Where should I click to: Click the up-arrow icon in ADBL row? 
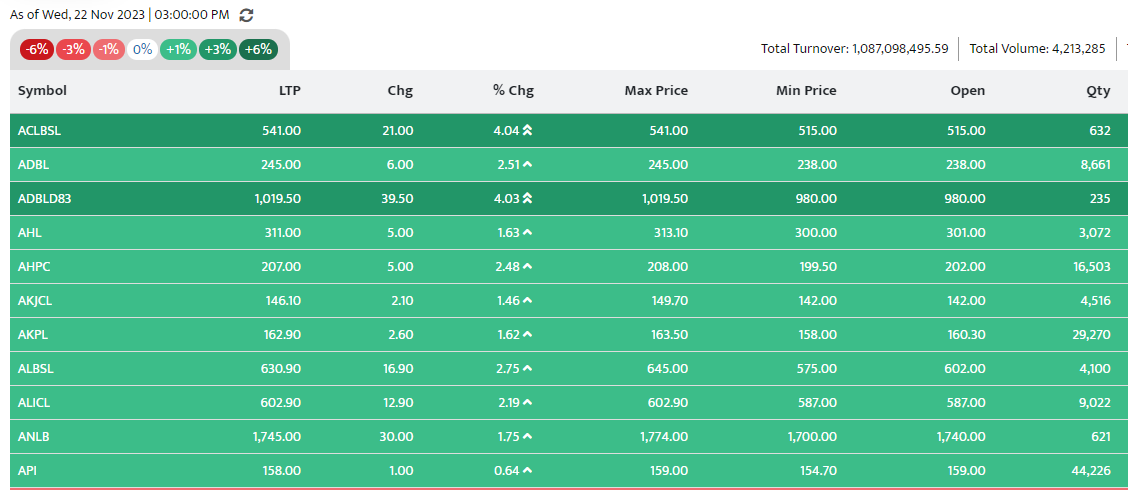tap(527, 165)
